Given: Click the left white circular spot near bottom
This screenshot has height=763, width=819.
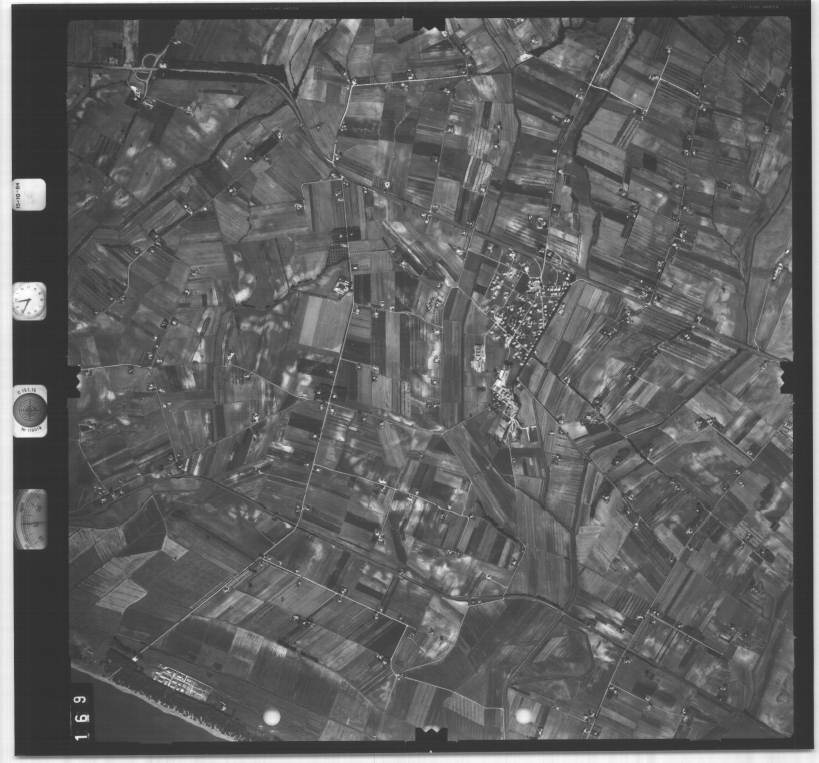Looking at the screenshot, I should [271, 716].
